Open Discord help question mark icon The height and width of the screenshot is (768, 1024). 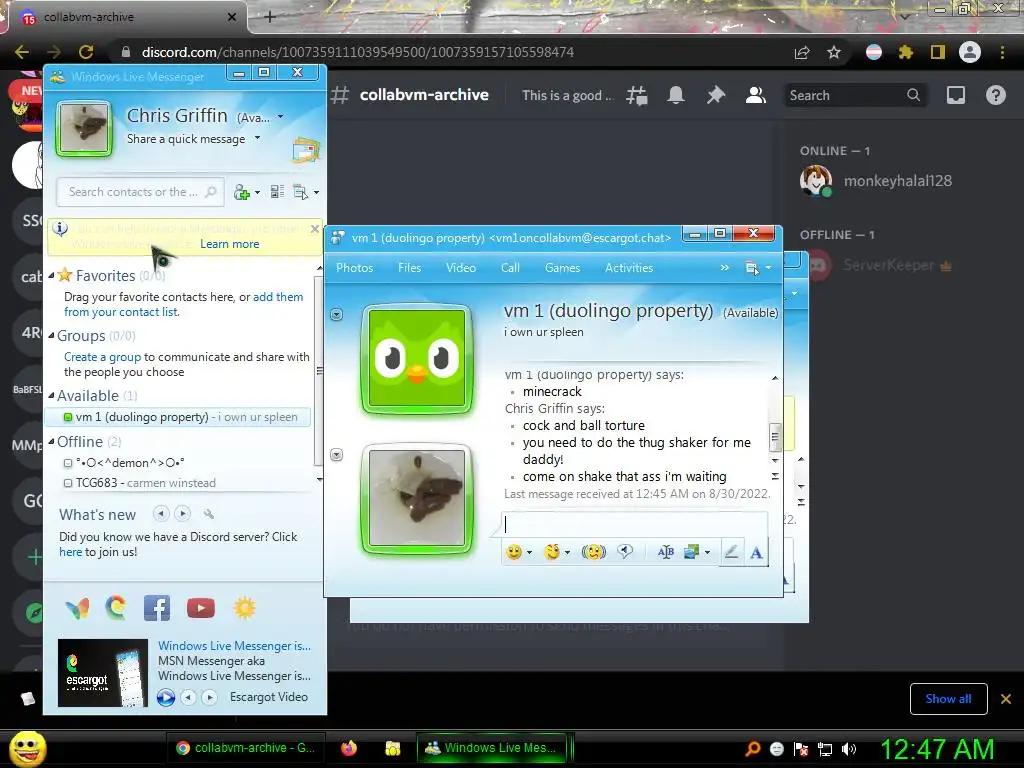(x=995, y=95)
